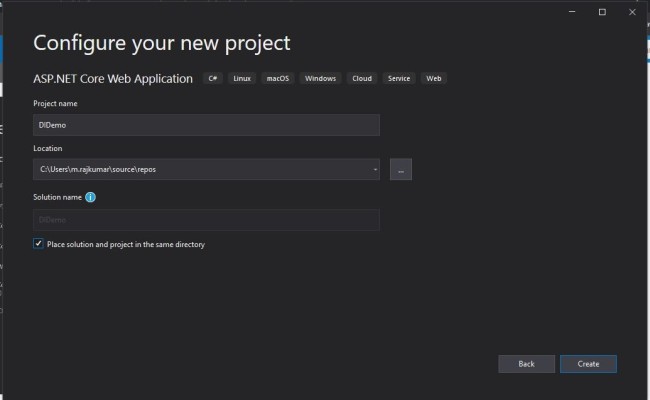
Task: Click the disabled Solution name field
Action: click(206, 220)
